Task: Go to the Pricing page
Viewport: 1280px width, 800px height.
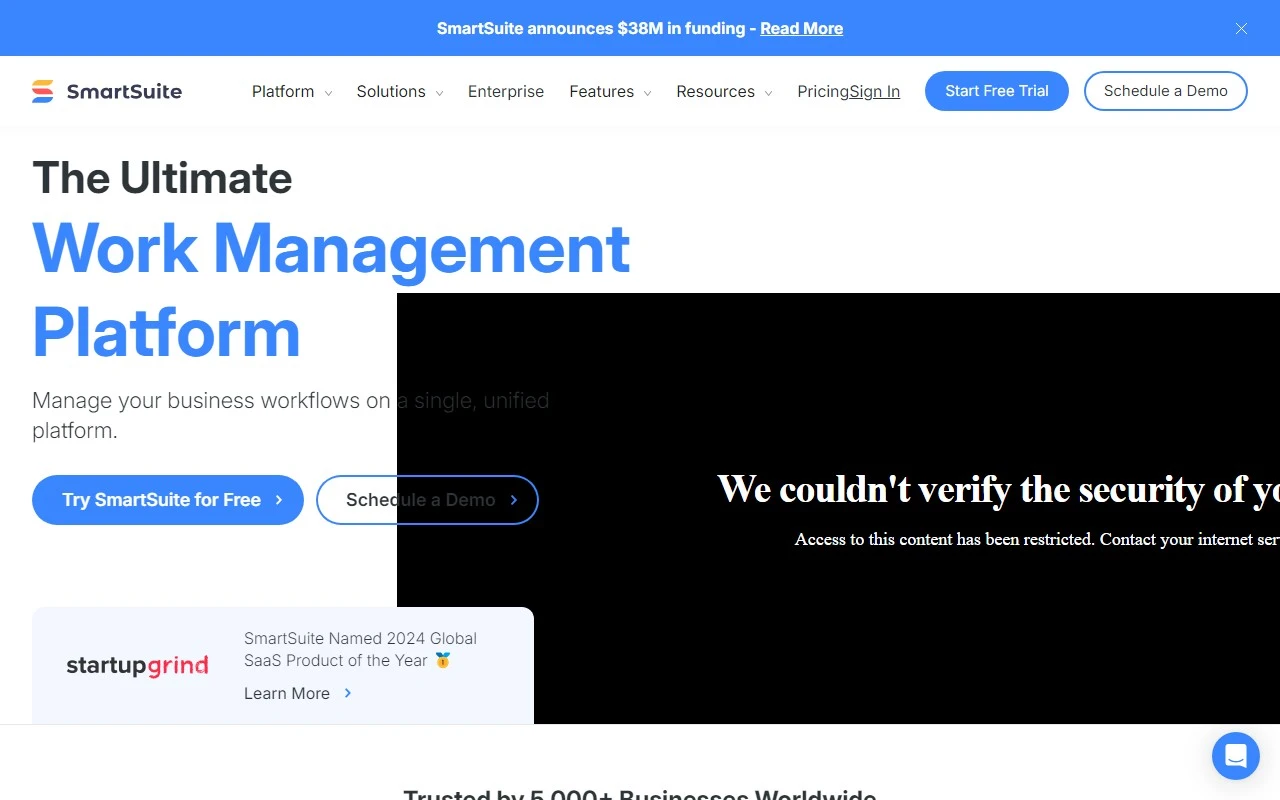Action: (823, 91)
